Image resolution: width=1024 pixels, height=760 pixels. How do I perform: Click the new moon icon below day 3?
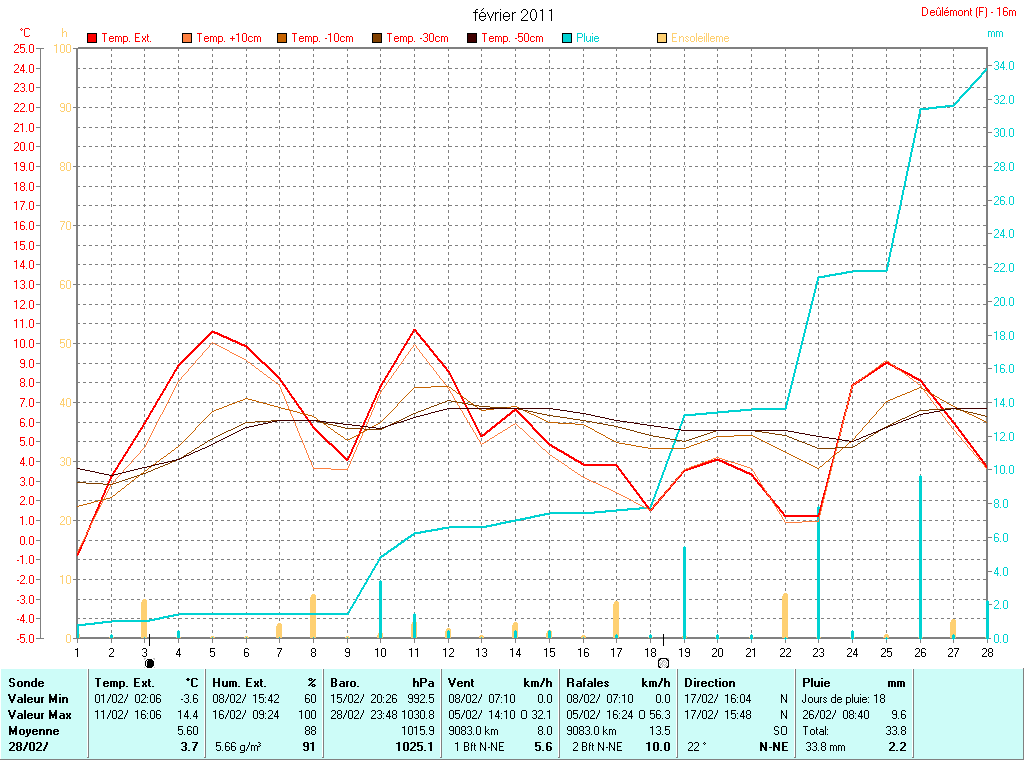pos(149,662)
